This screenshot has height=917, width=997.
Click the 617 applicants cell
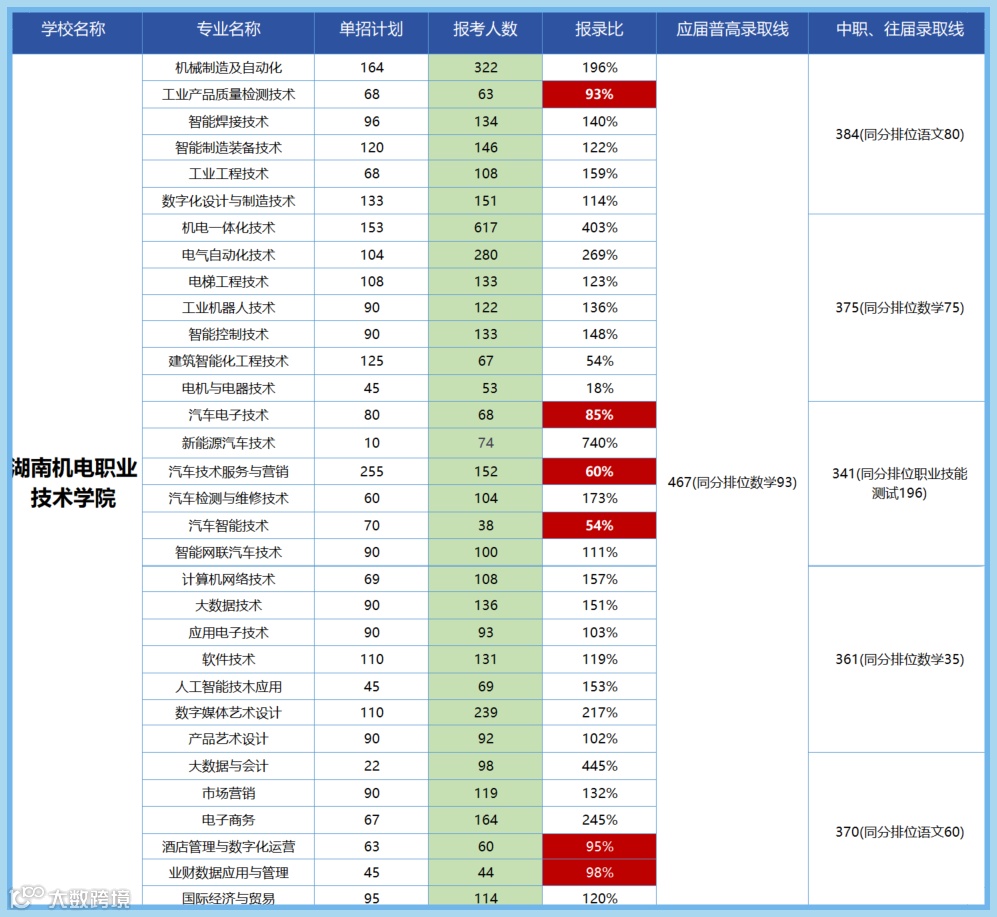(485, 228)
